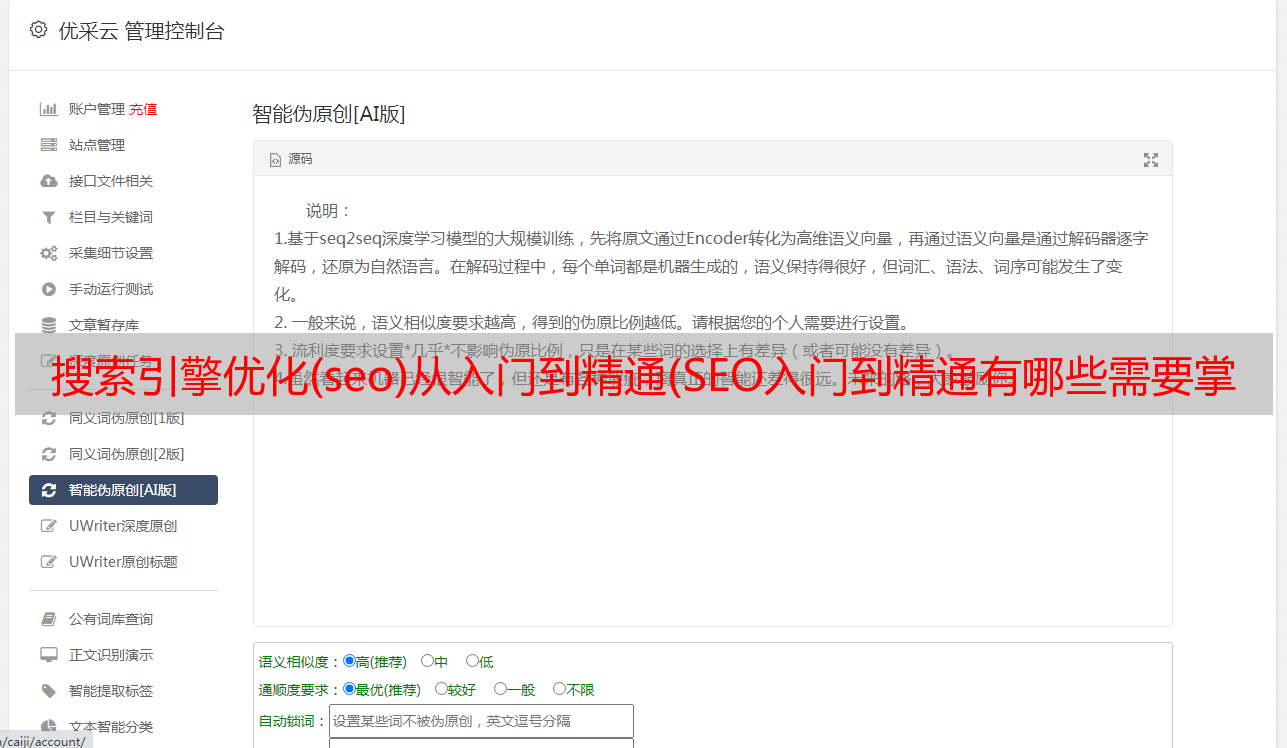
Task: Open 手动运行测试 in the sidebar
Action: tap(111, 289)
